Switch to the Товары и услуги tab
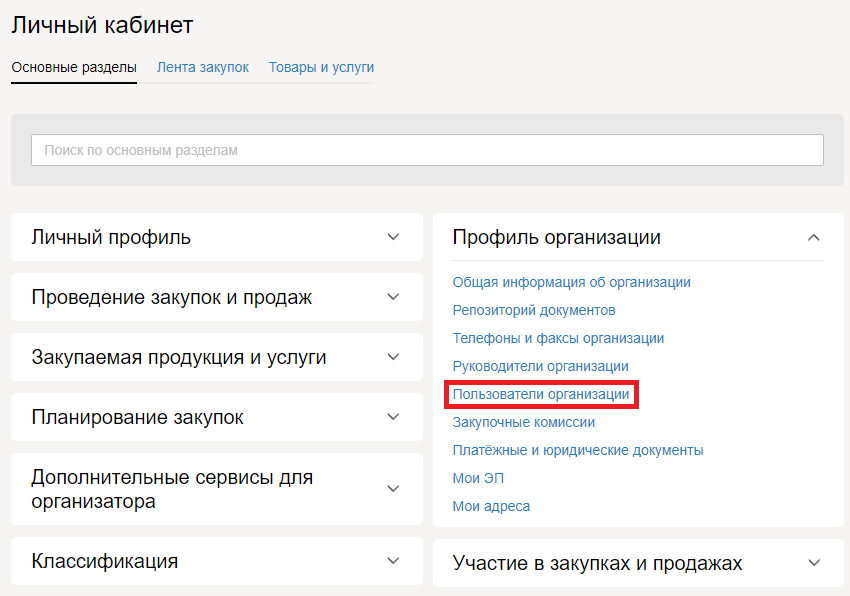The width and height of the screenshot is (850, 596). (x=321, y=67)
